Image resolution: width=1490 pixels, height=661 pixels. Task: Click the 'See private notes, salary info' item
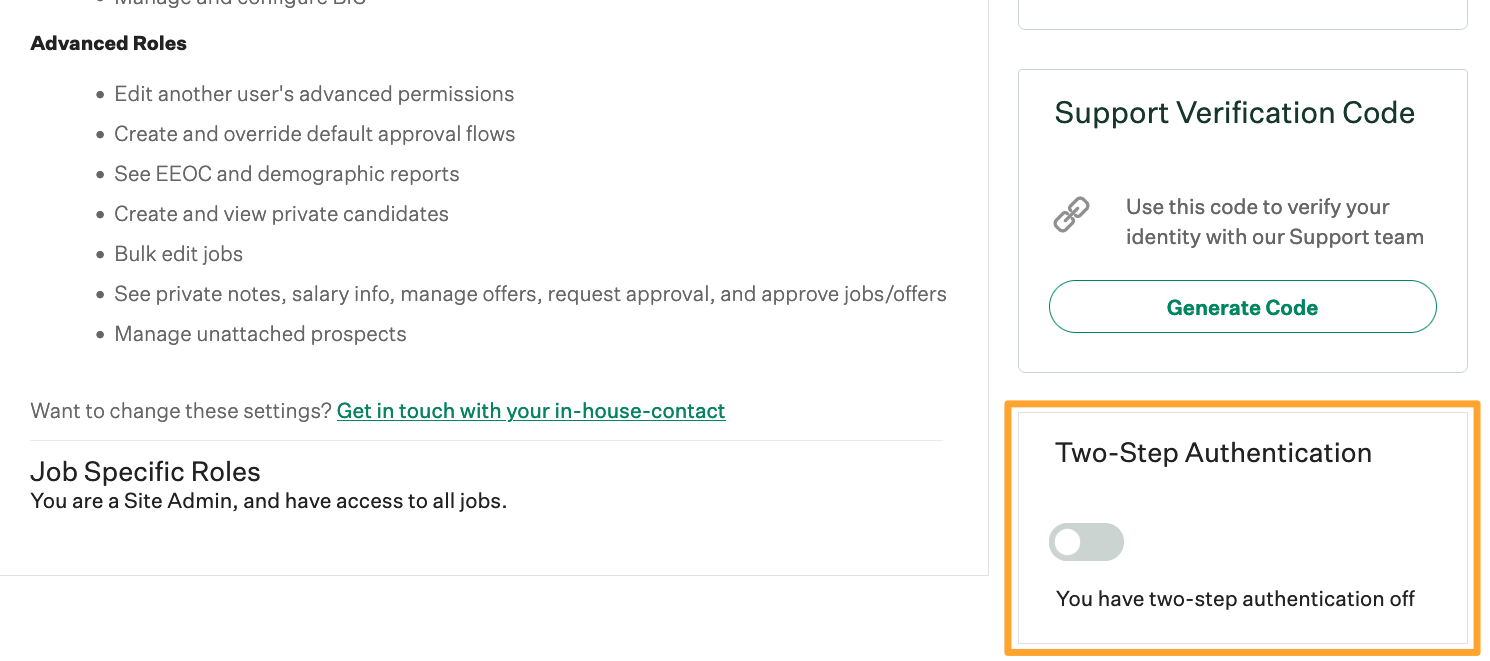530,294
